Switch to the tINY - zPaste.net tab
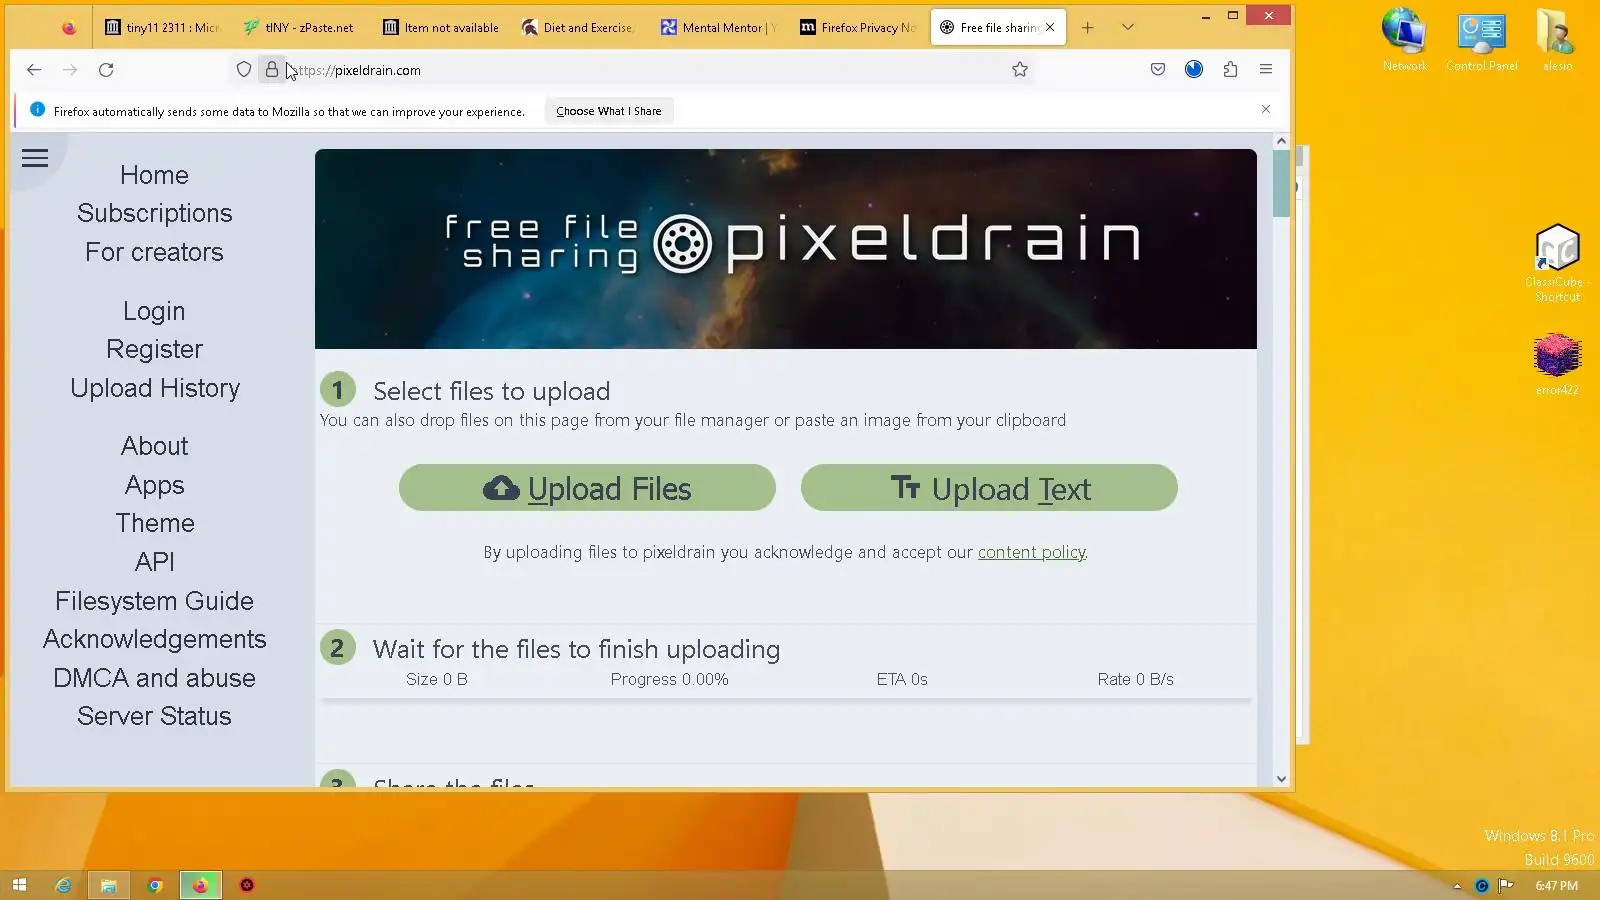The height and width of the screenshot is (900, 1600). click(299, 27)
